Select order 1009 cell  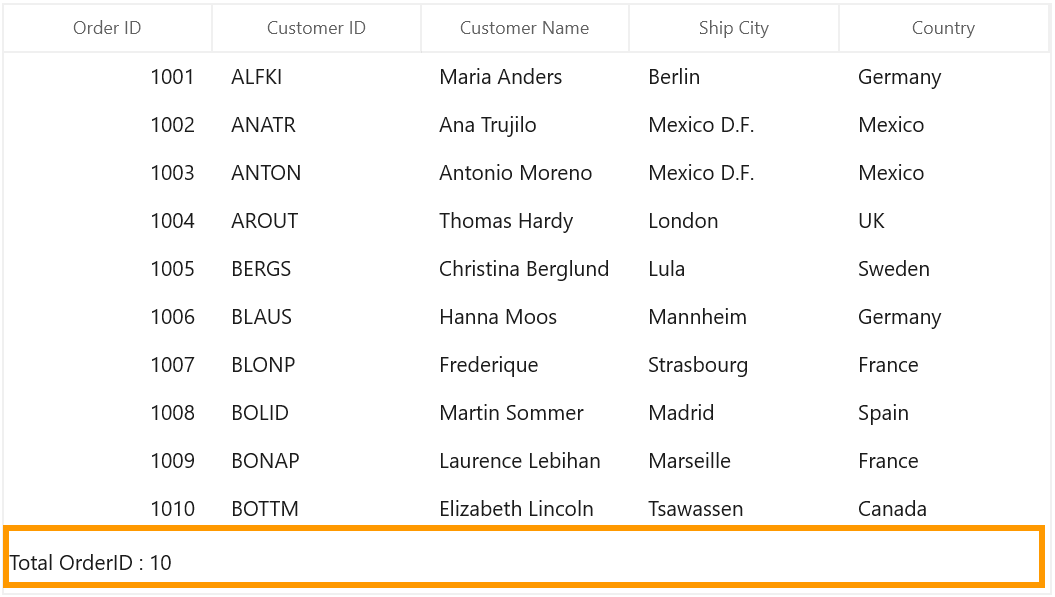point(107,461)
